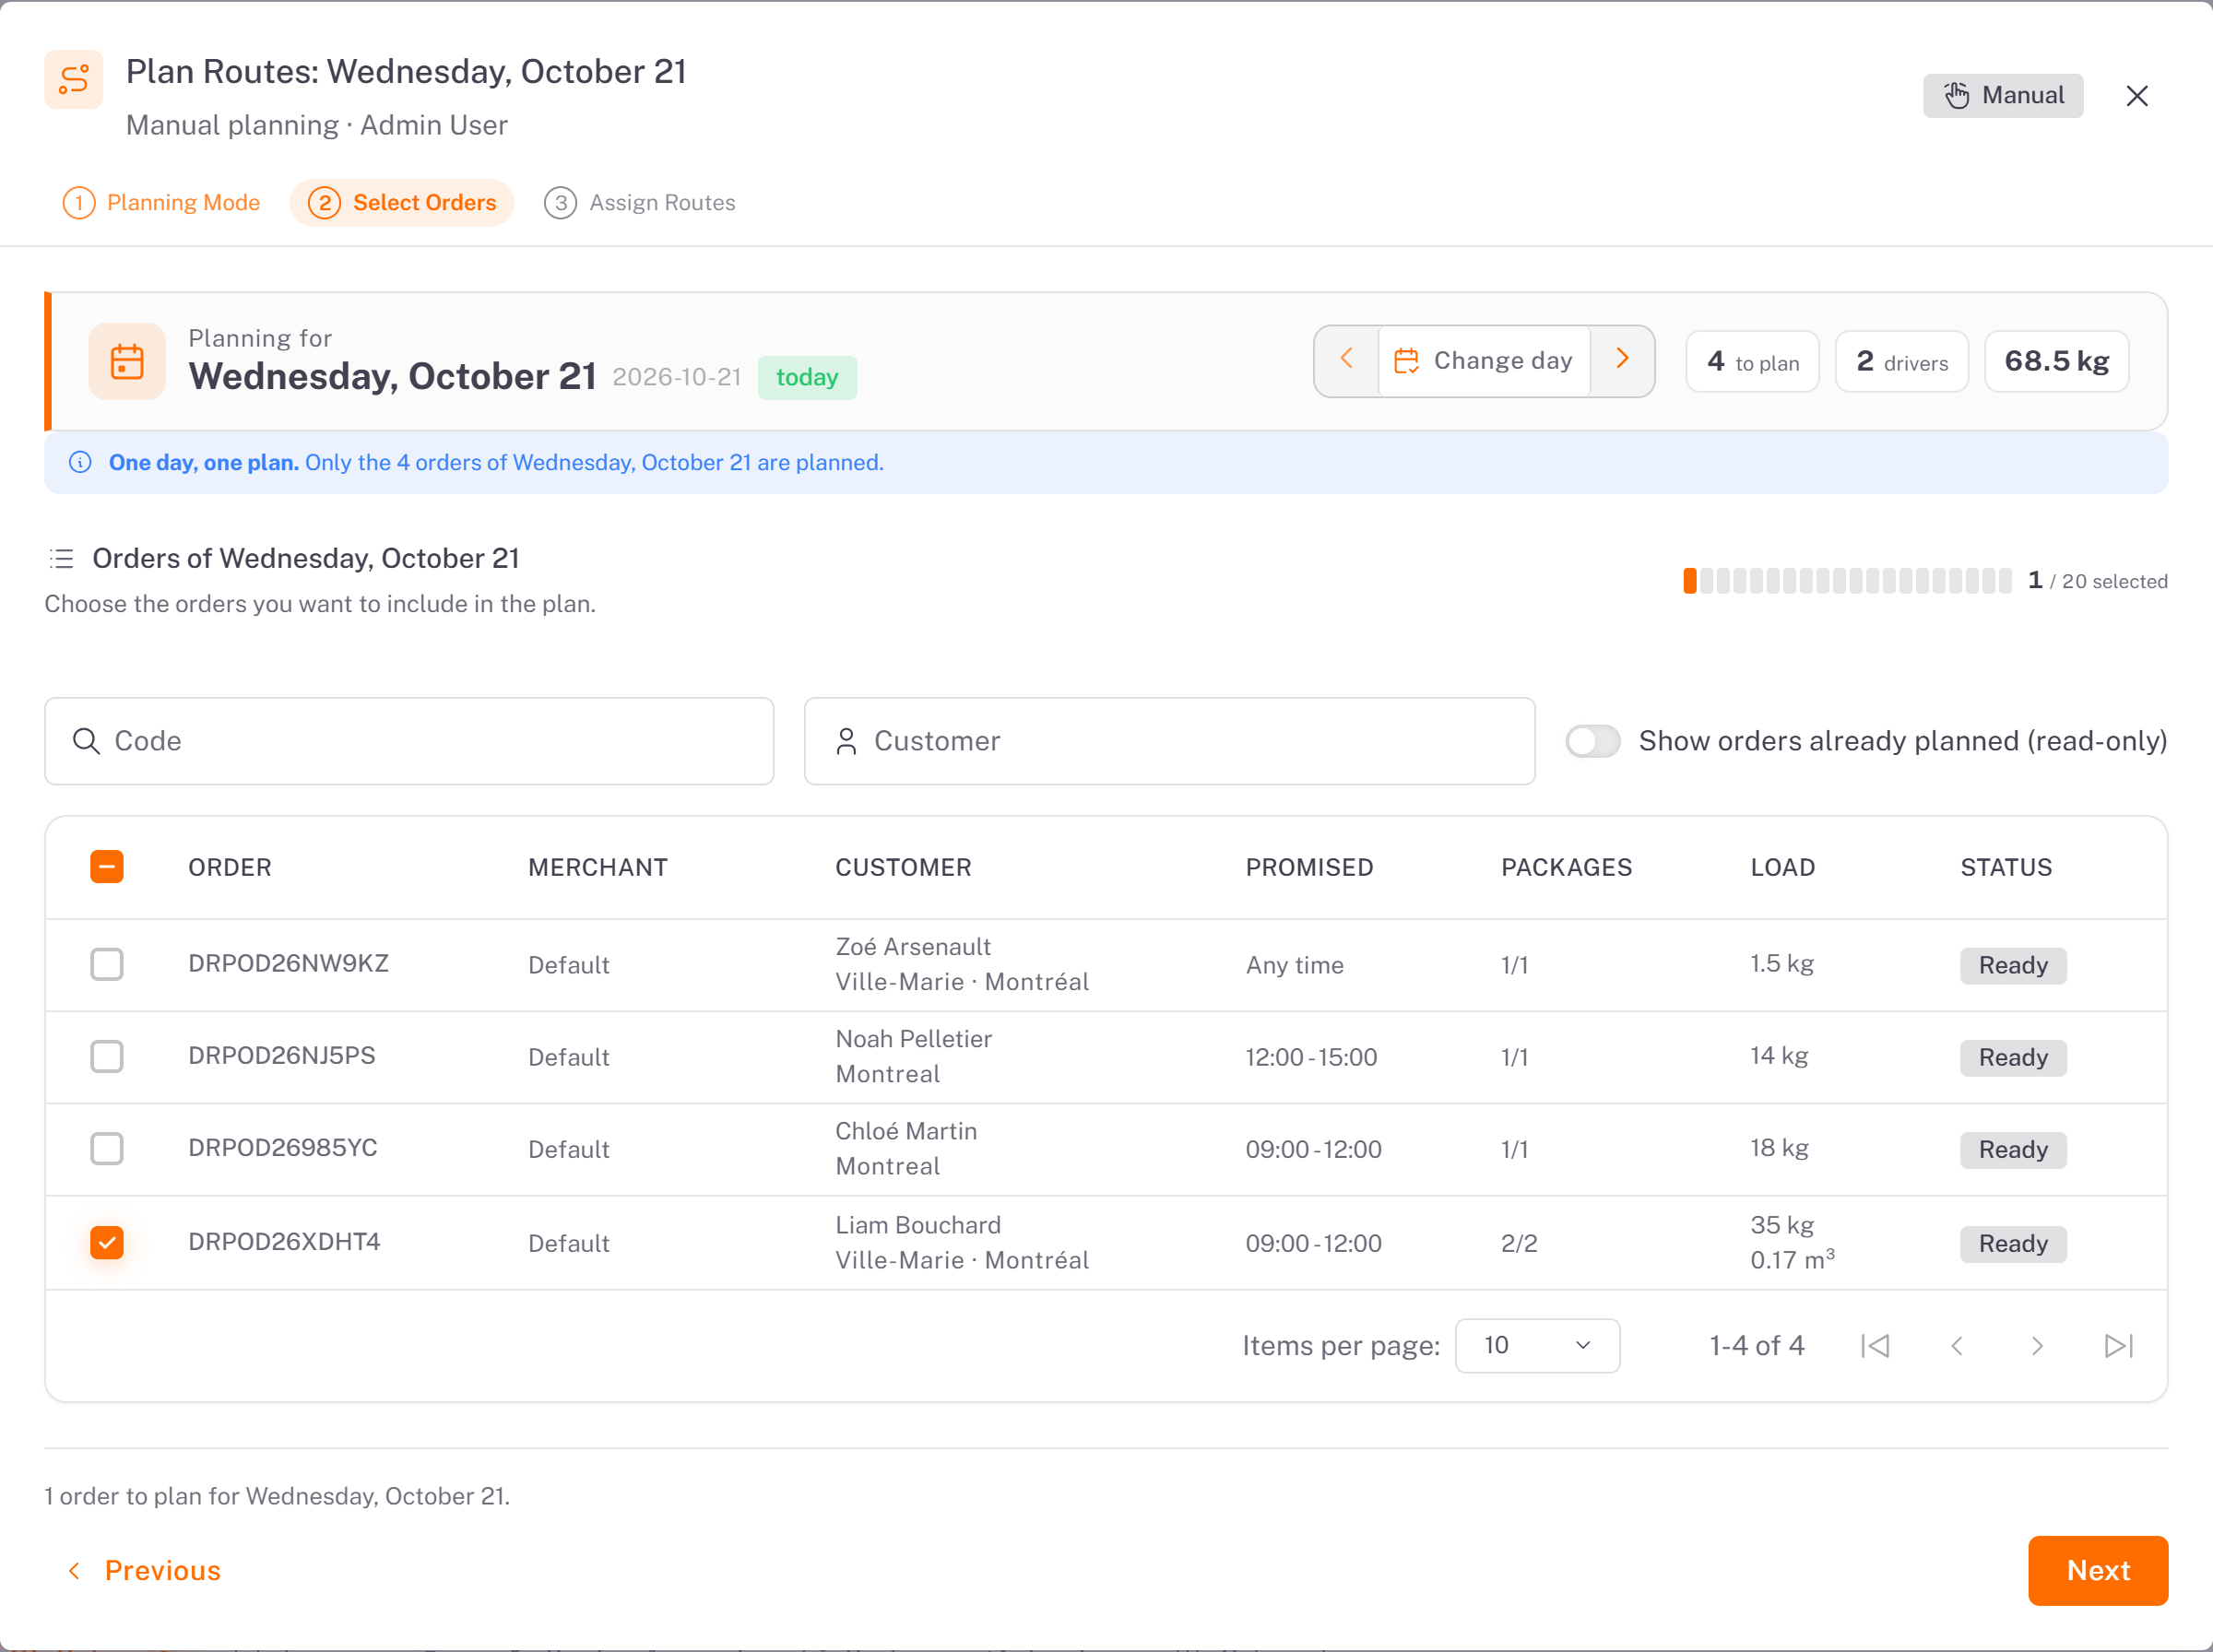Jump to last page of orders

click(x=2119, y=1346)
